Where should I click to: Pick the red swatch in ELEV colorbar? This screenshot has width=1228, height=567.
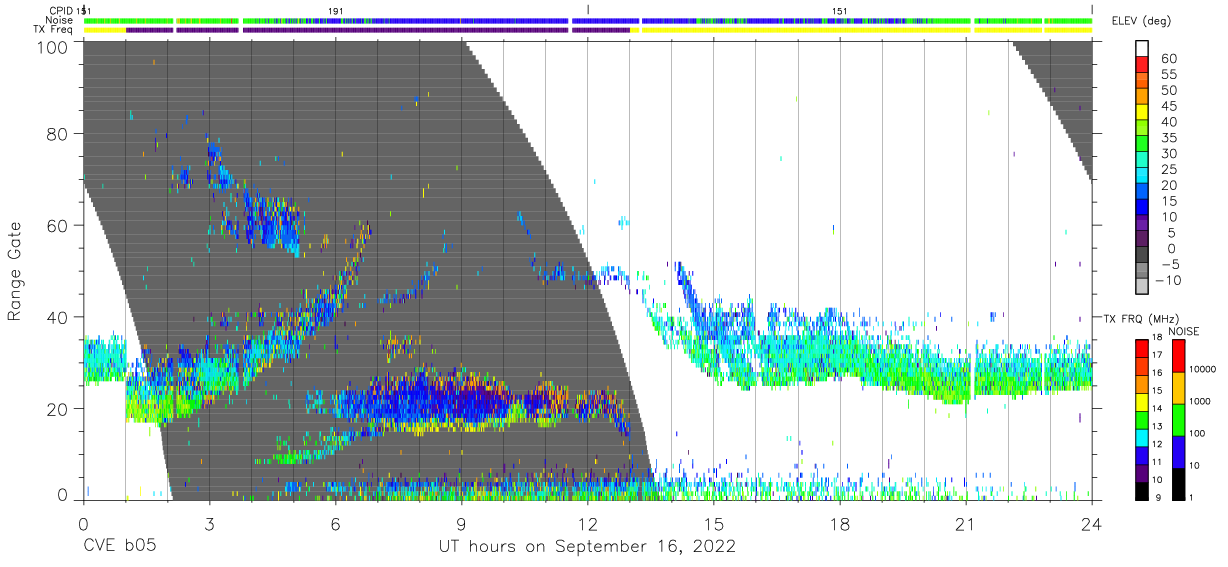pos(1144,65)
